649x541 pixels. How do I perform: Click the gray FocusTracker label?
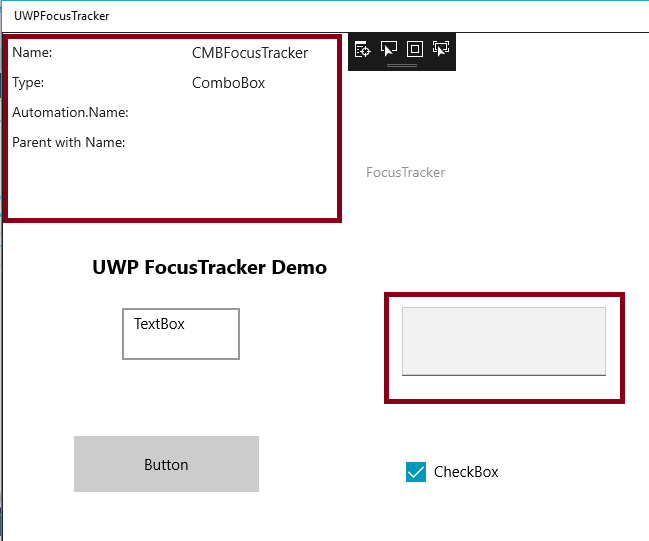tap(405, 172)
